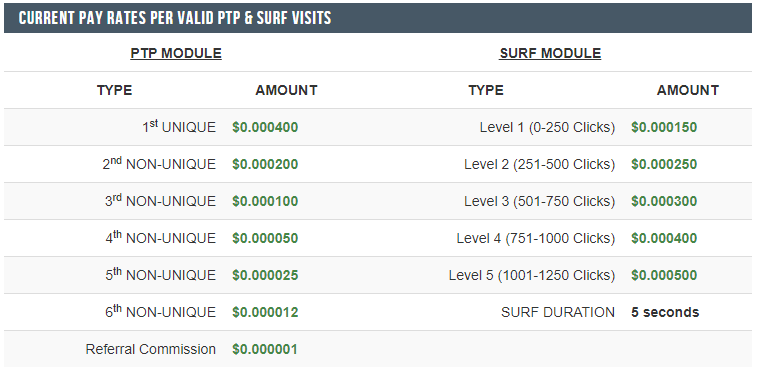Screen dimensions: 757x369
Task: Select the Level 4 amount $0.000400
Action: (x=664, y=238)
